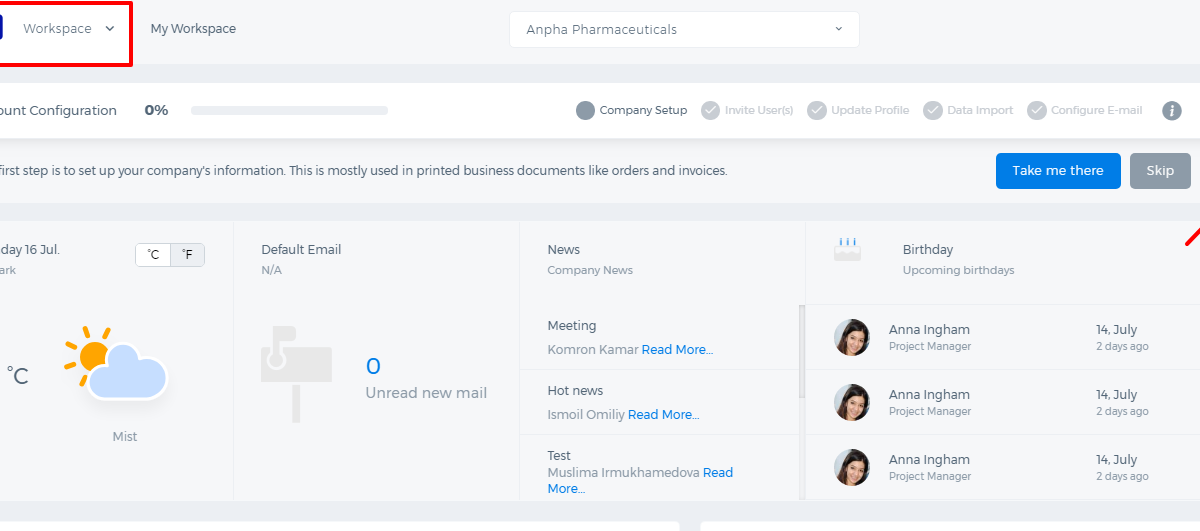Switch temperature unit to °F

coord(188,255)
